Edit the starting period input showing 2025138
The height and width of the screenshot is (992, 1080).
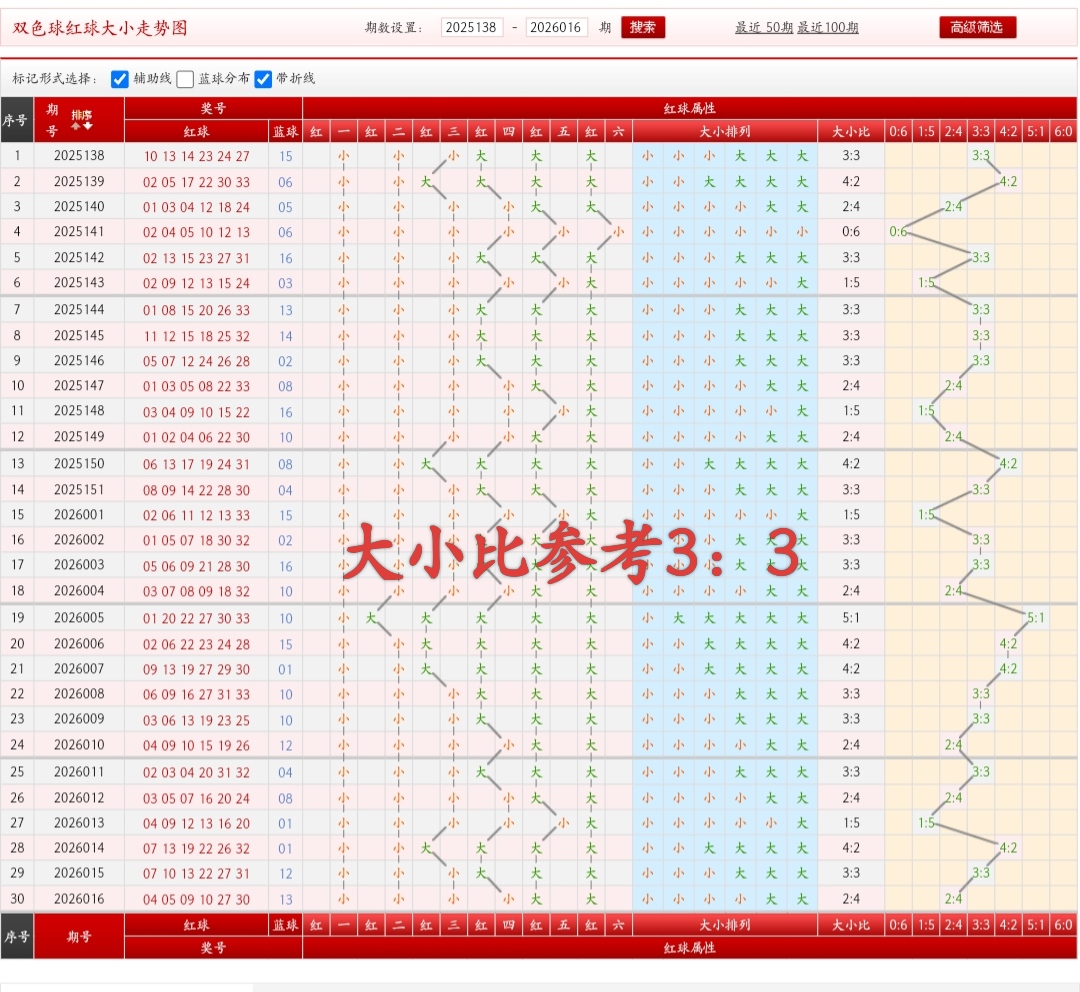471,28
